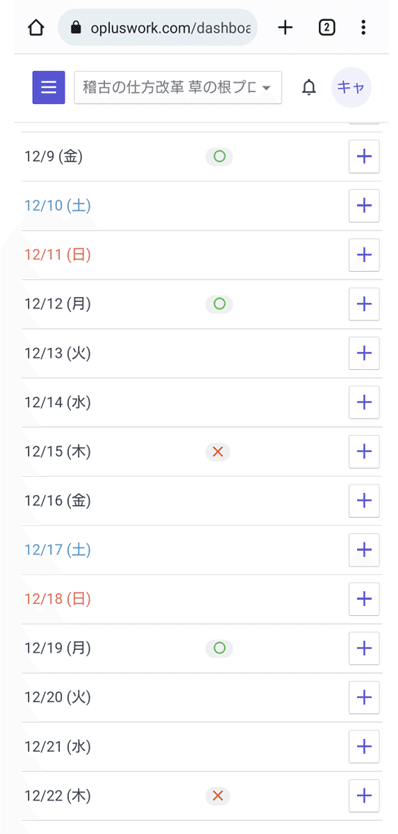
Task: Expand the 稽古の仕方改革 project dropdown
Action: (178, 87)
